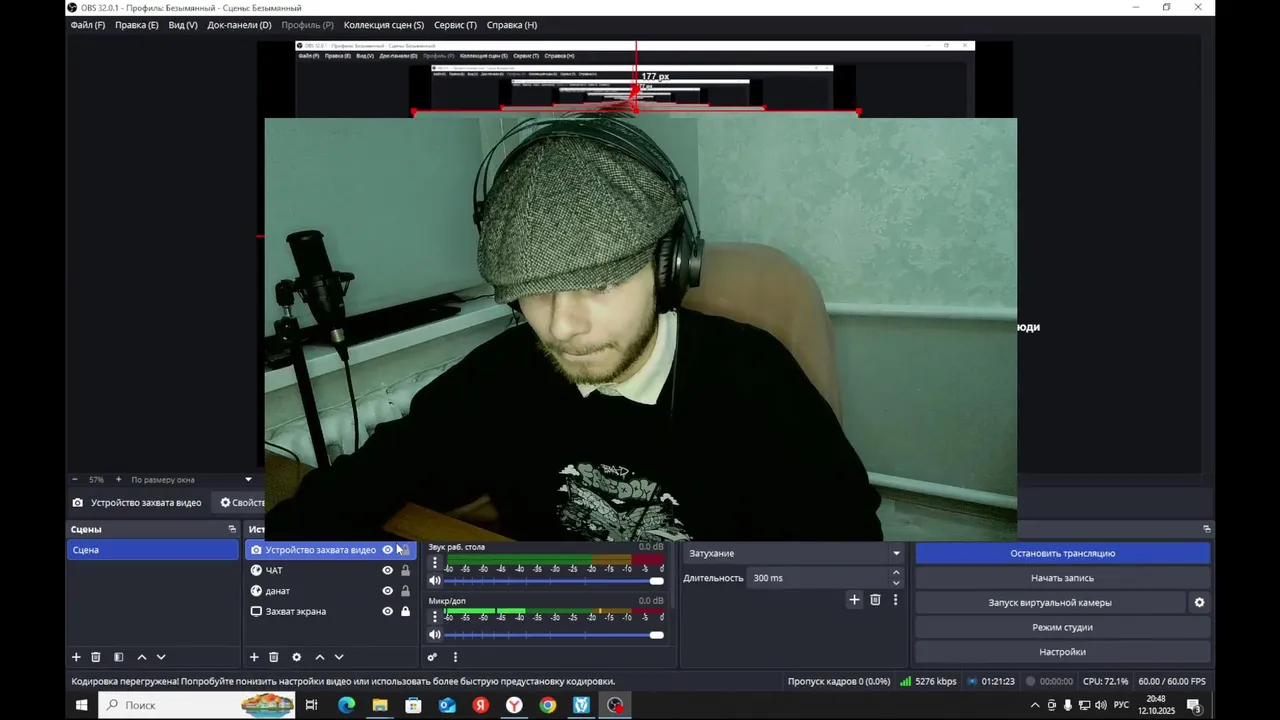Open Windows notification center
The height and width of the screenshot is (720, 1280).
point(1193,705)
